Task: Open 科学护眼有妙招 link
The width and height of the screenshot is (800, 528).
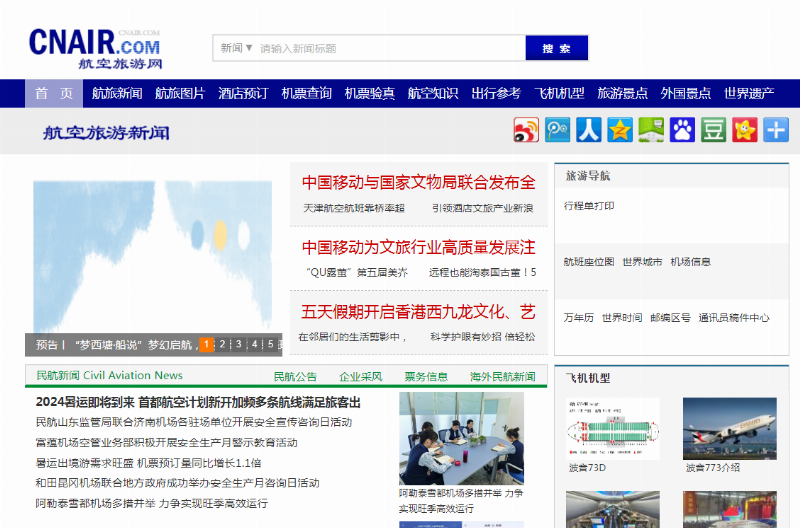Action: [x=483, y=337]
